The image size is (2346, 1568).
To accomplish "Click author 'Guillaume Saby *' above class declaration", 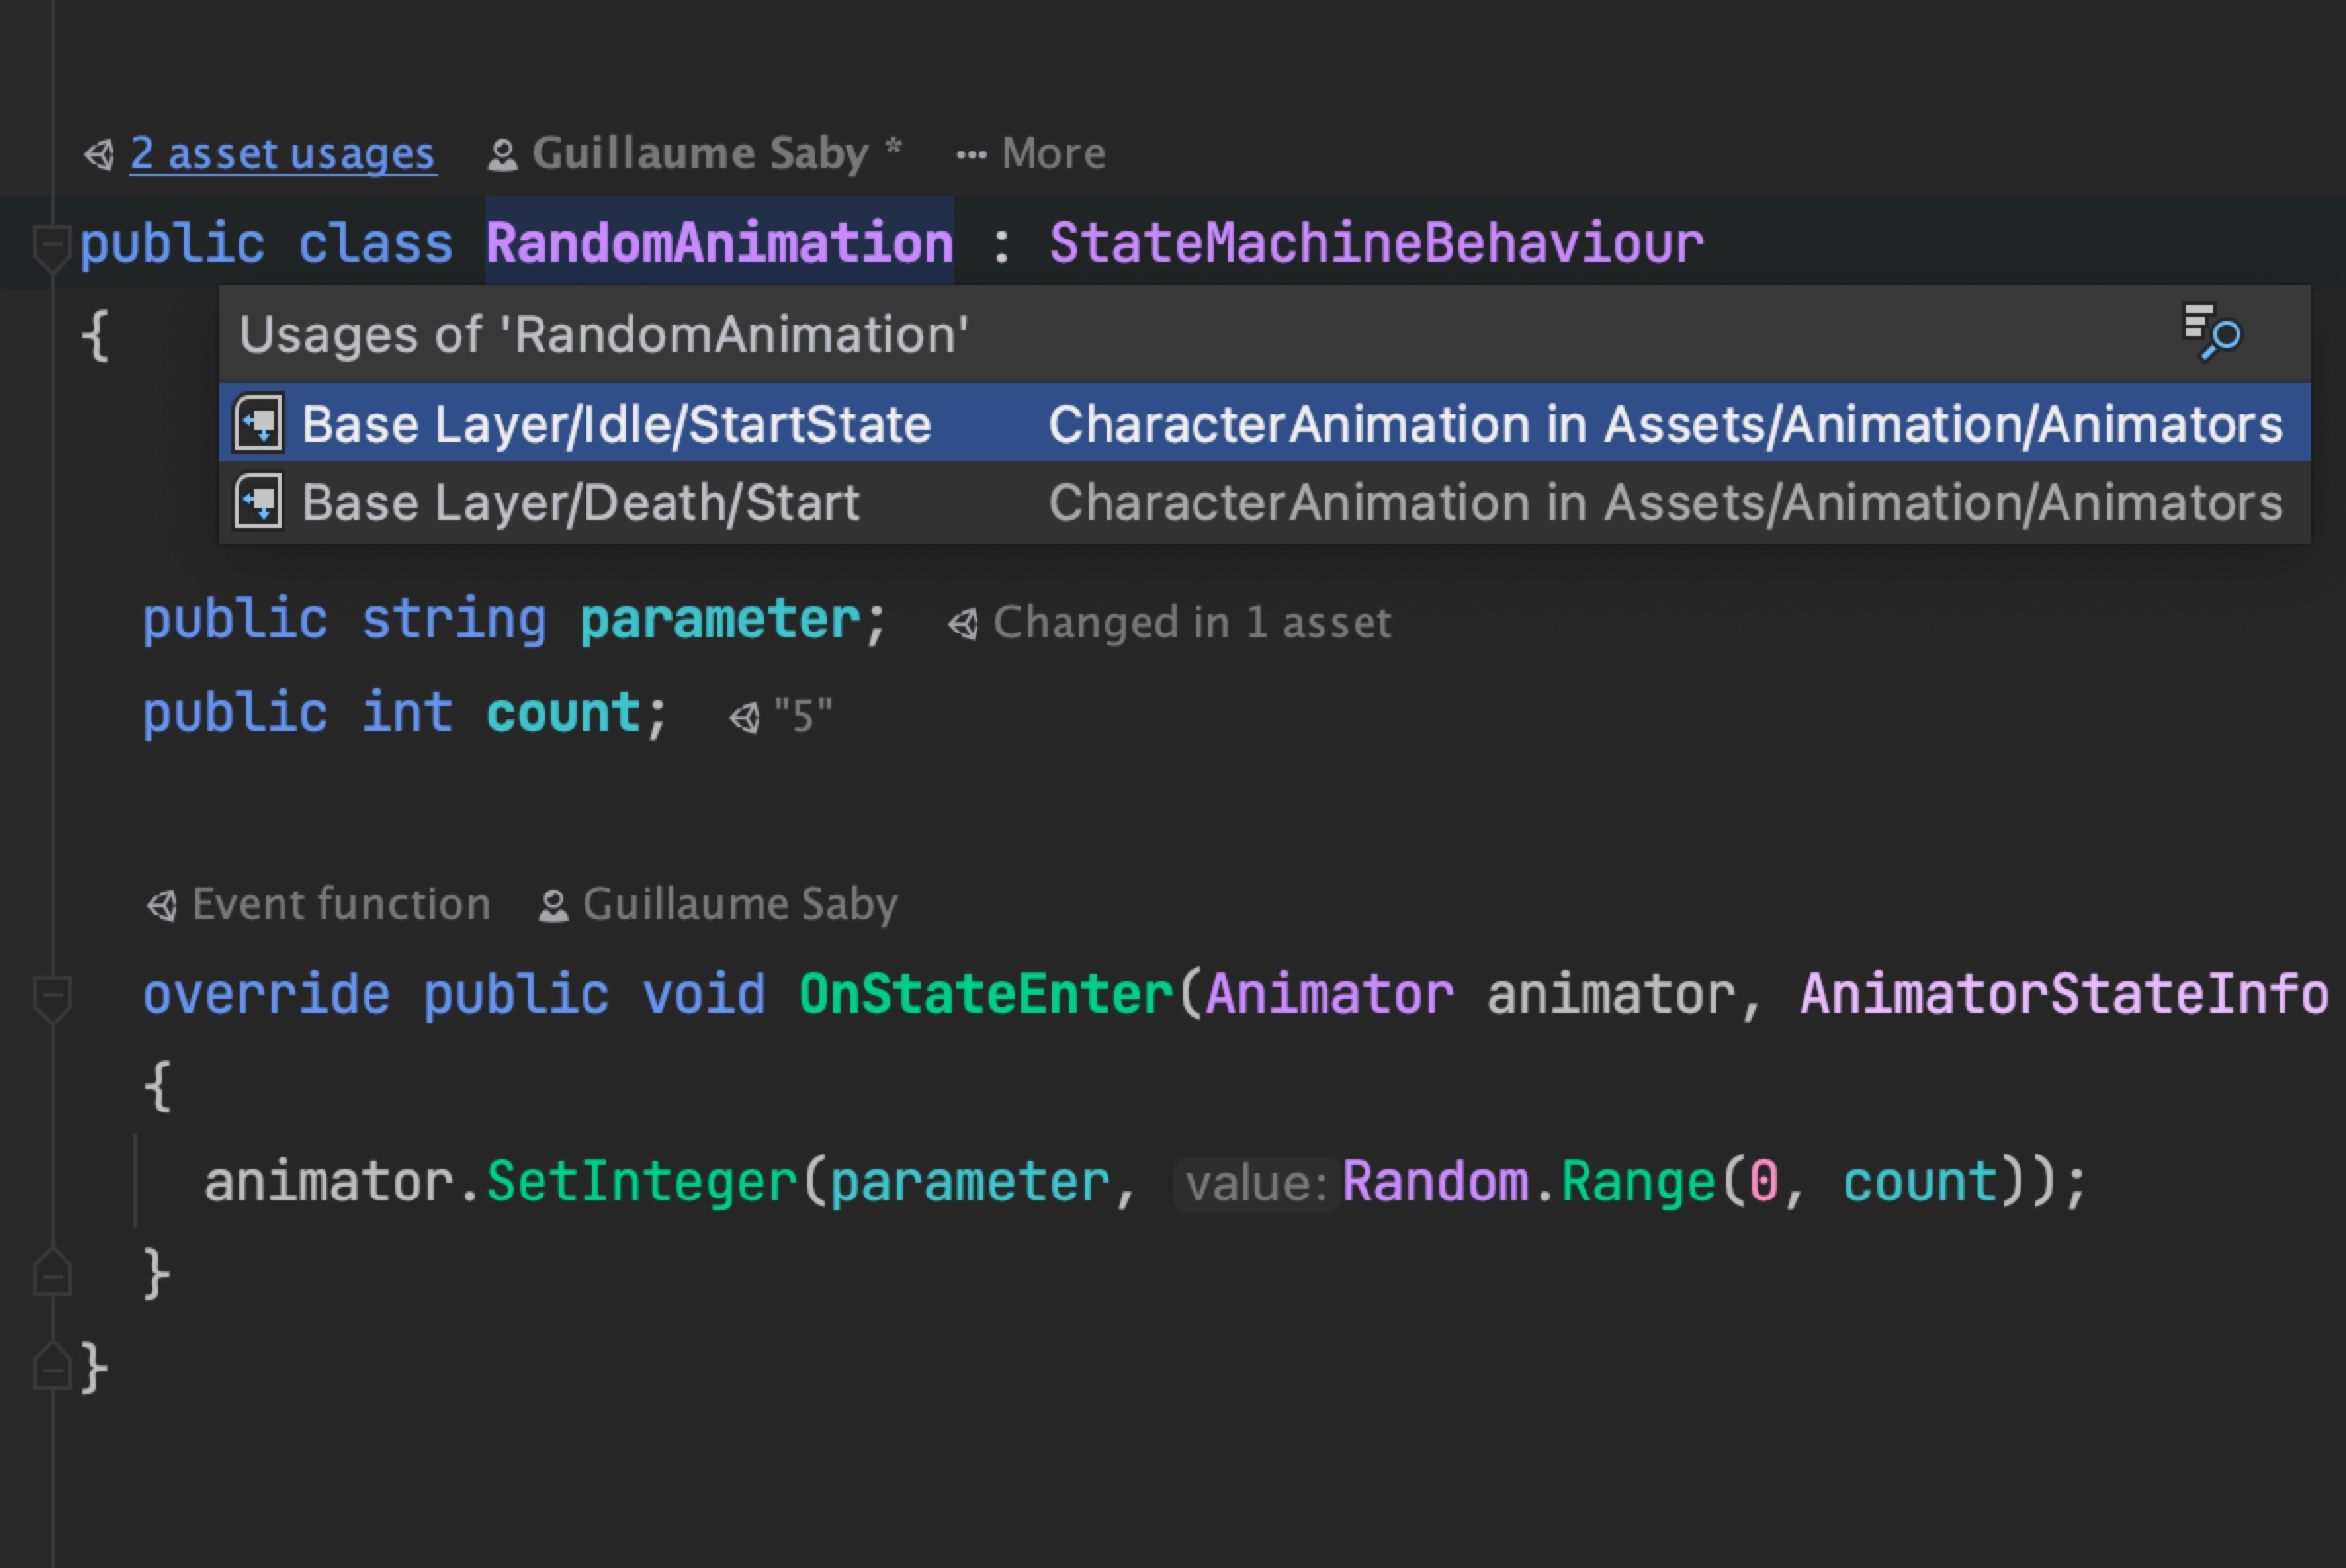I will pos(717,153).
